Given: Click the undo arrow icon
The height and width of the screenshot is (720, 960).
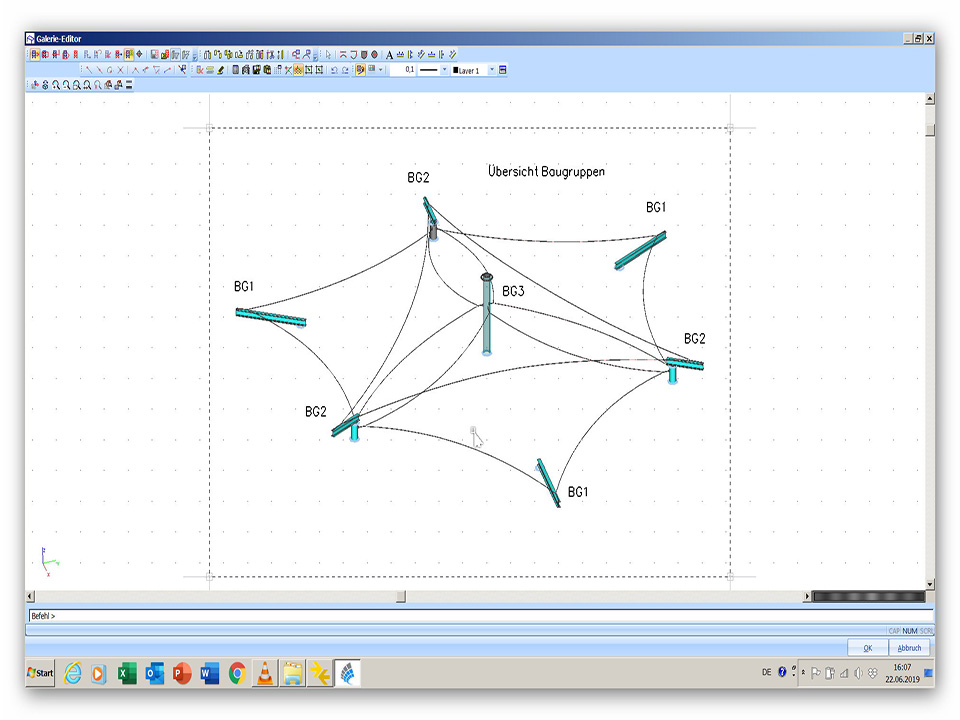Looking at the screenshot, I should (x=334, y=70).
